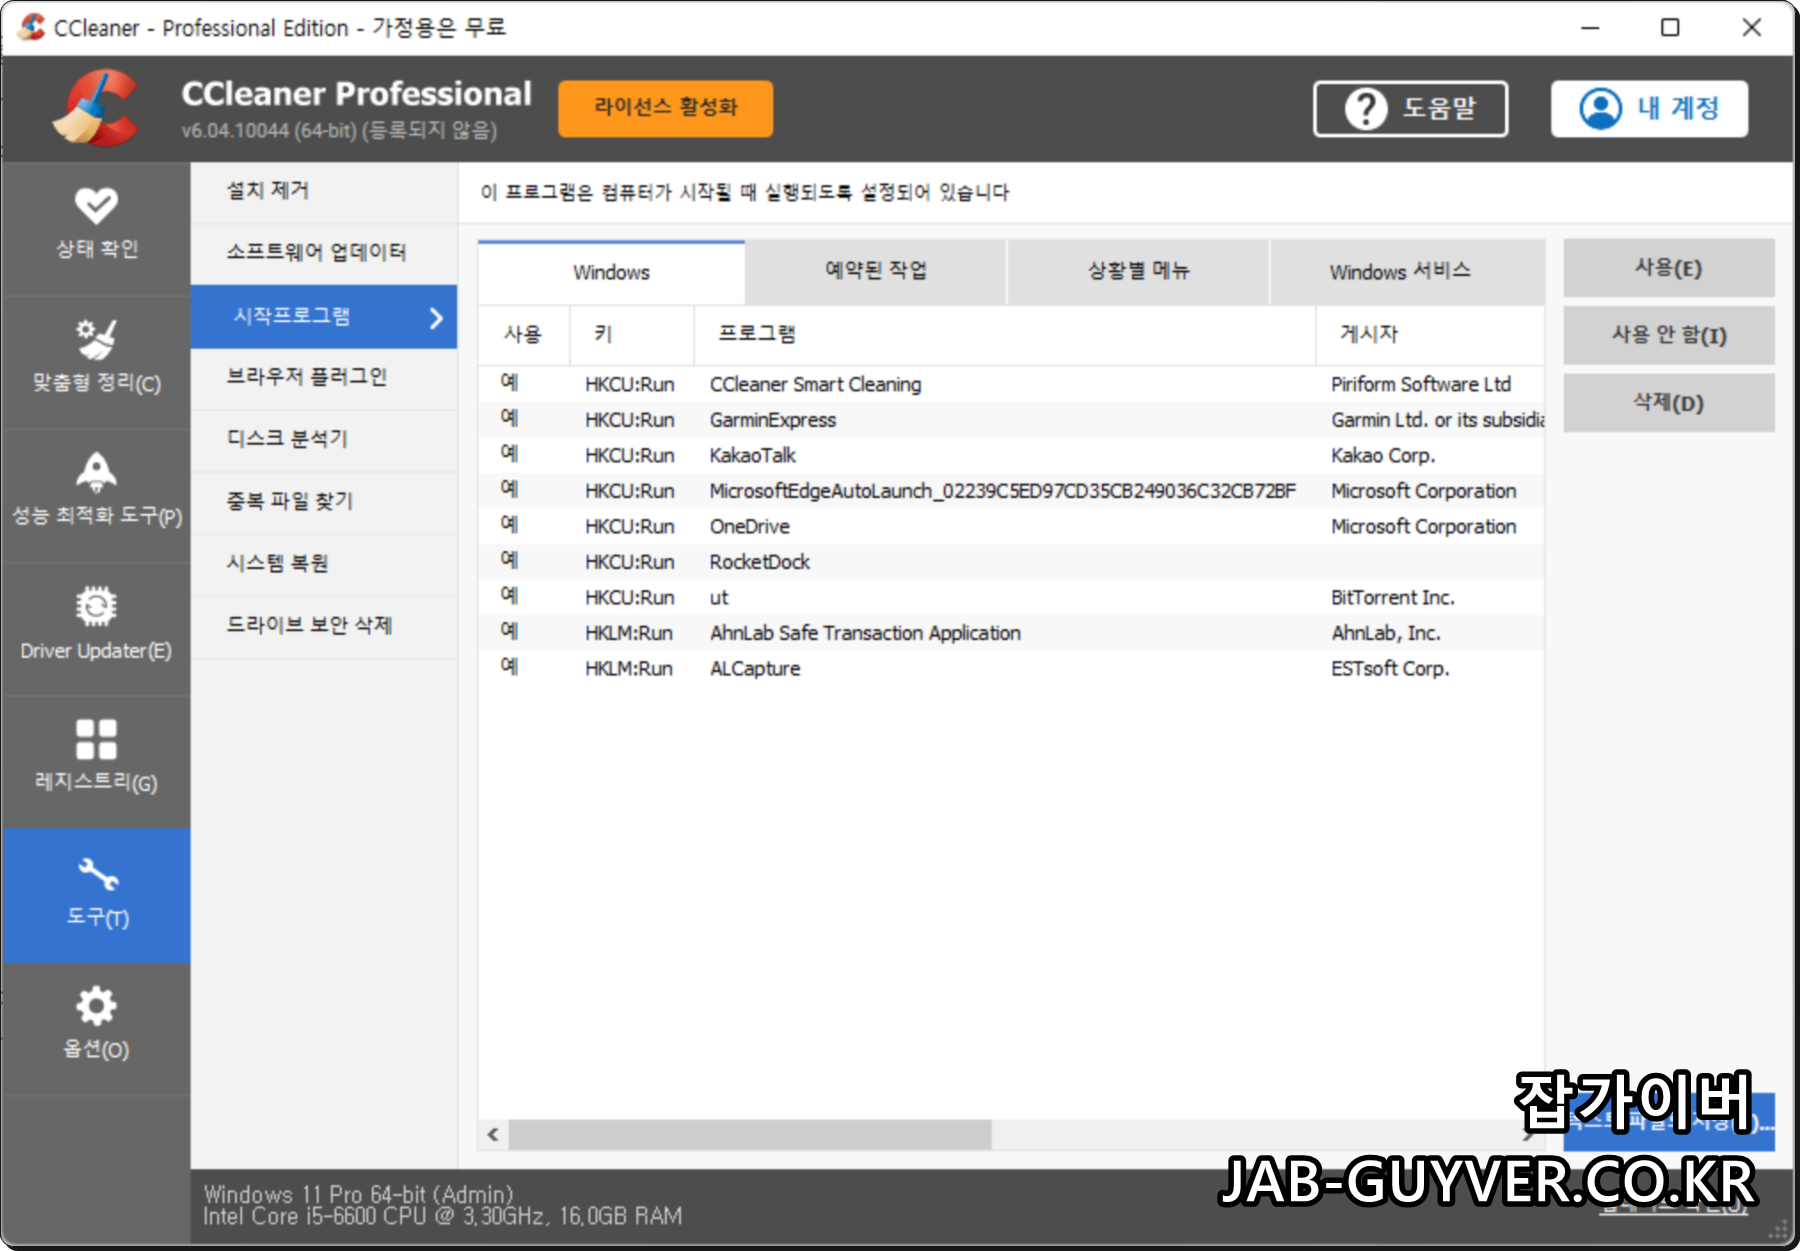Minimize the CCleaner window

point(1590,28)
